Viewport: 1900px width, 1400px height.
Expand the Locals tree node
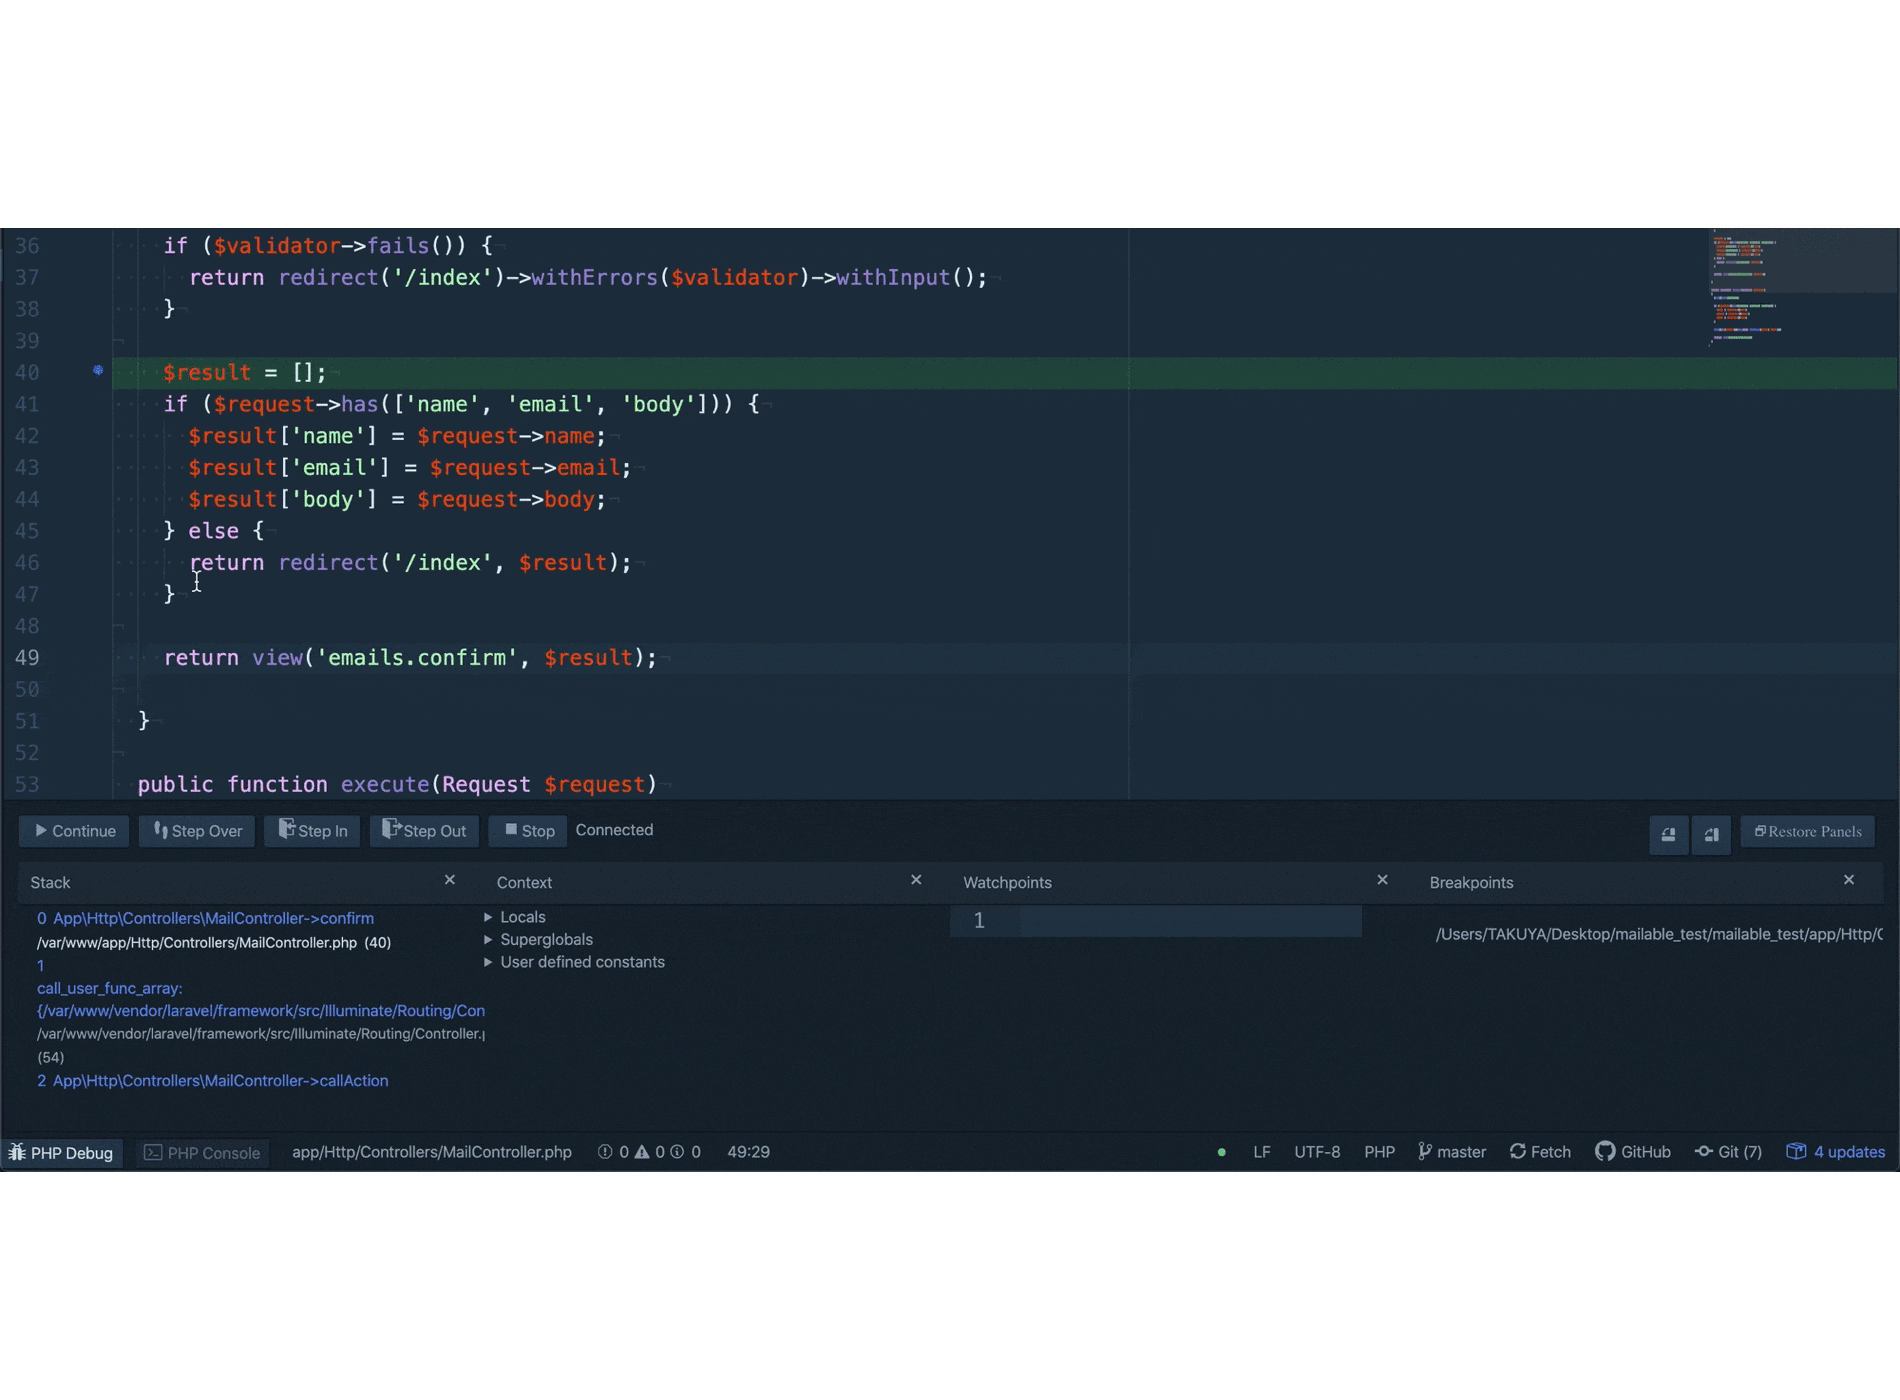(488, 917)
